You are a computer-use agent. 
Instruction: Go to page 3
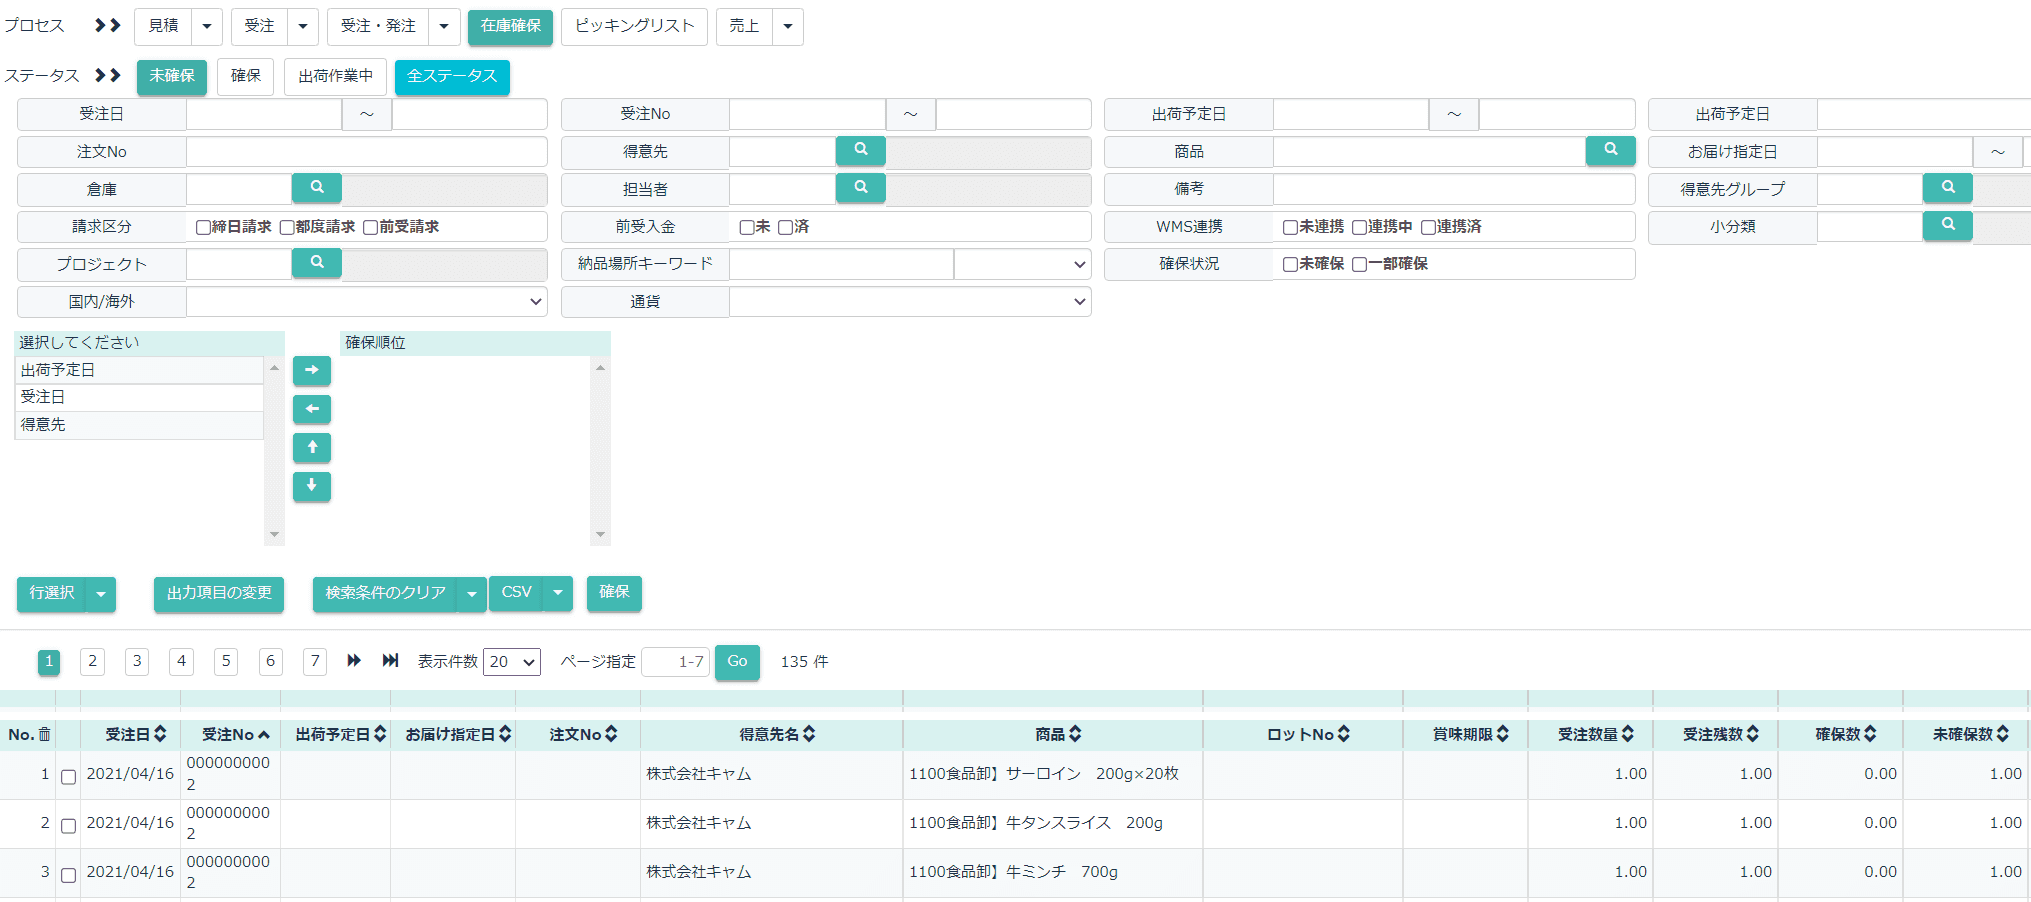(x=137, y=661)
